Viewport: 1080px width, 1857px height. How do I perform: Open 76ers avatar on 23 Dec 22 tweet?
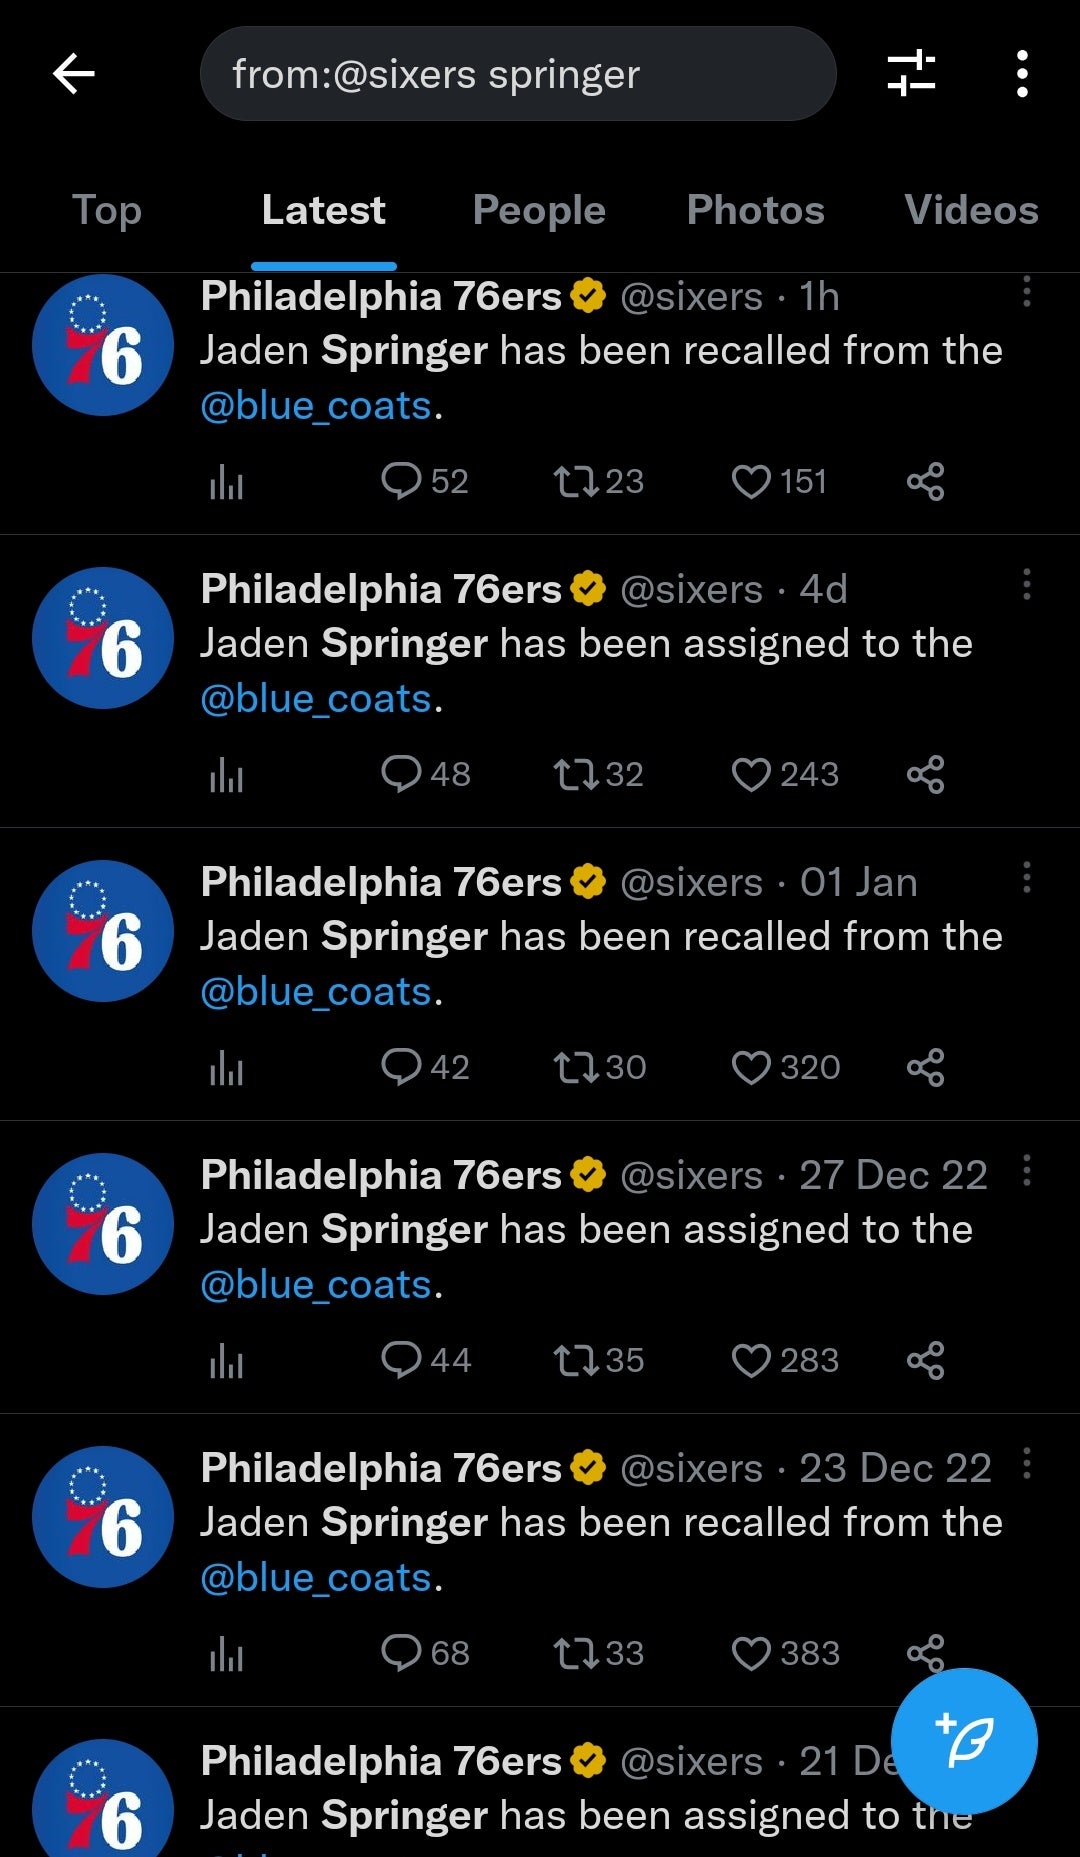[103, 1517]
